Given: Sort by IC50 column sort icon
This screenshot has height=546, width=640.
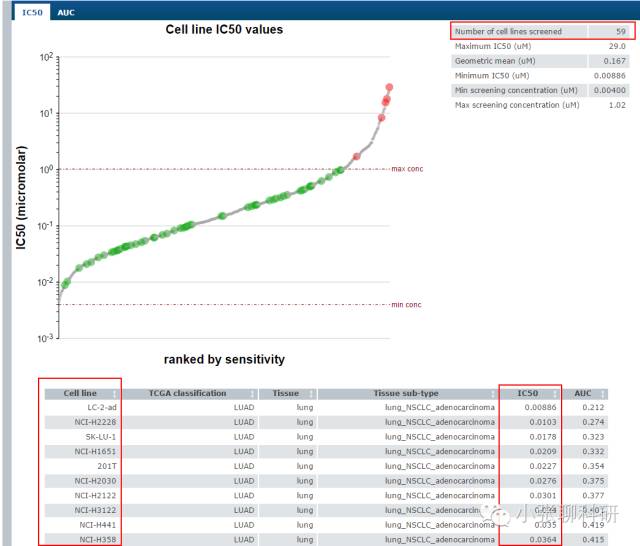Looking at the screenshot, I should tap(555, 394).
